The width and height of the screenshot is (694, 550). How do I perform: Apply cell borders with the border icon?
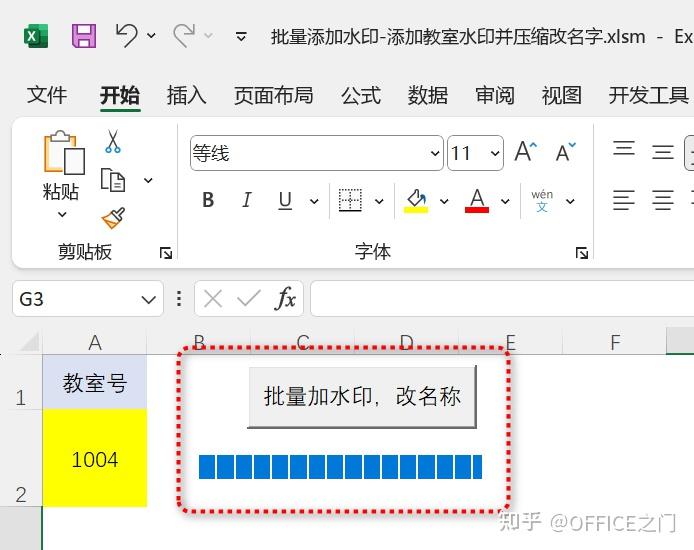pyautogui.click(x=350, y=200)
